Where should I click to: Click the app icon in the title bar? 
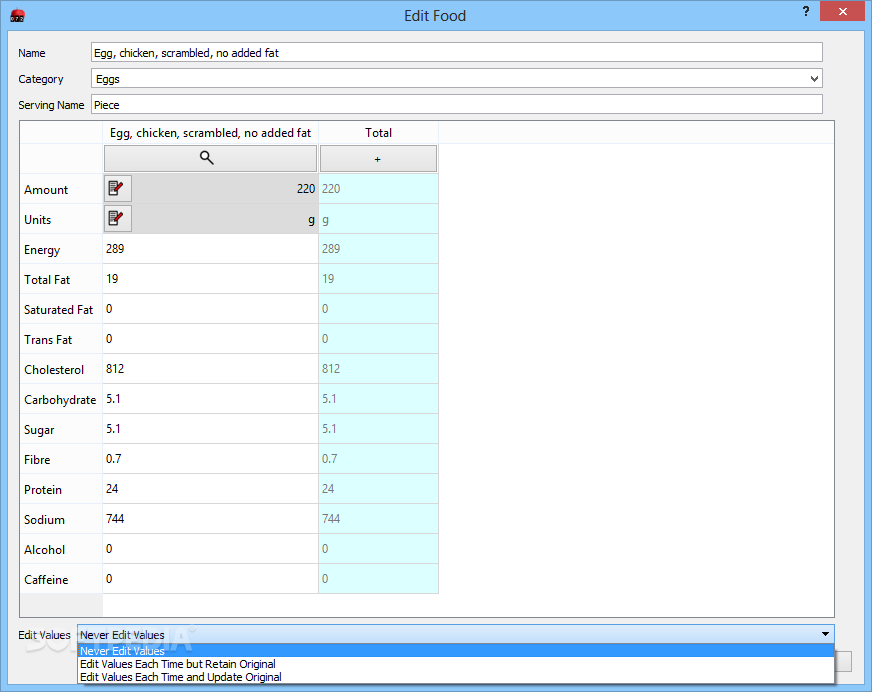pos(17,16)
